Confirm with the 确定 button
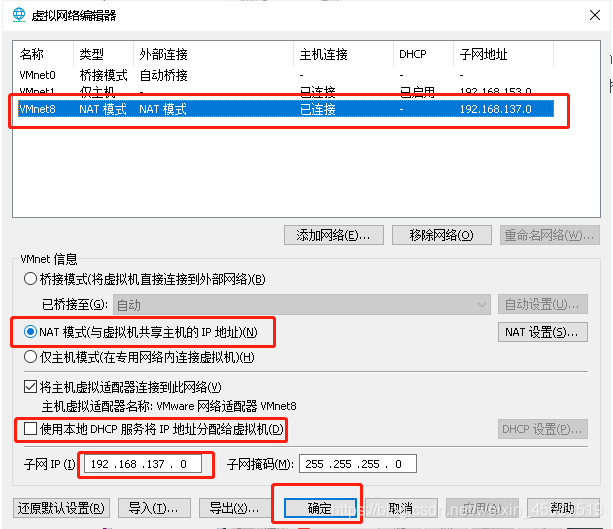 pyautogui.click(x=320, y=508)
